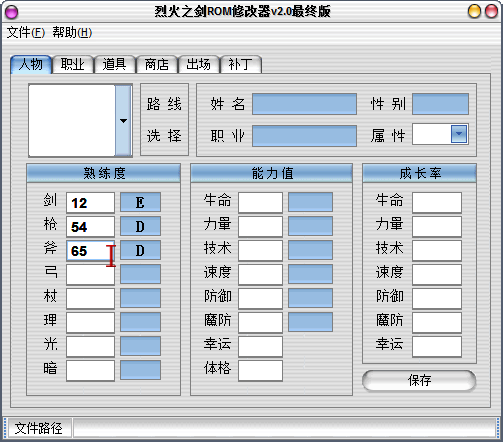Click the 枪 proficiency field showing 54

tap(90, 227)
